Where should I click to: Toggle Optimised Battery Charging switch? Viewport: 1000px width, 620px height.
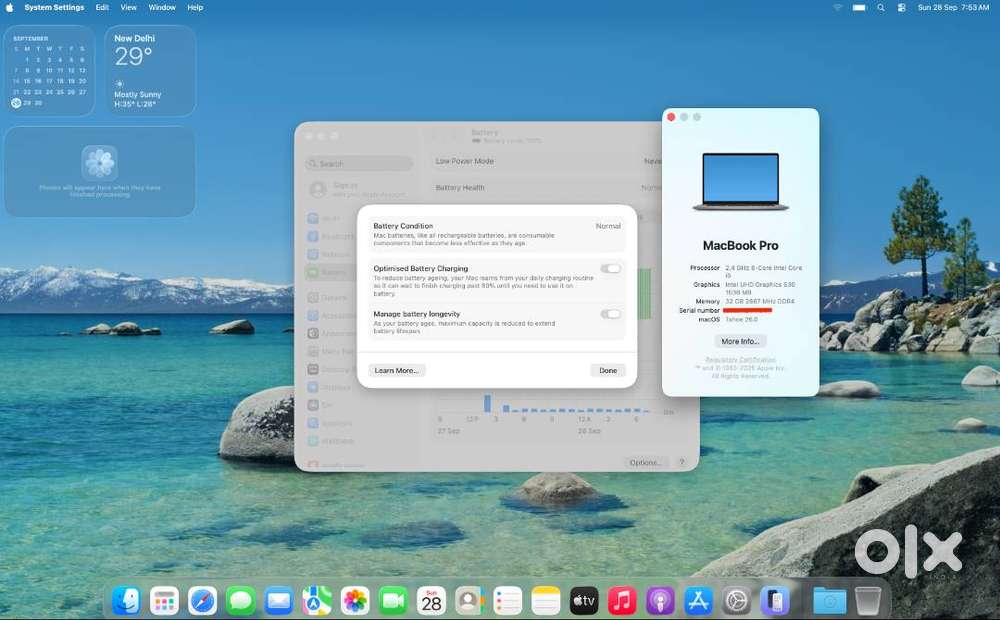point(610,269)
